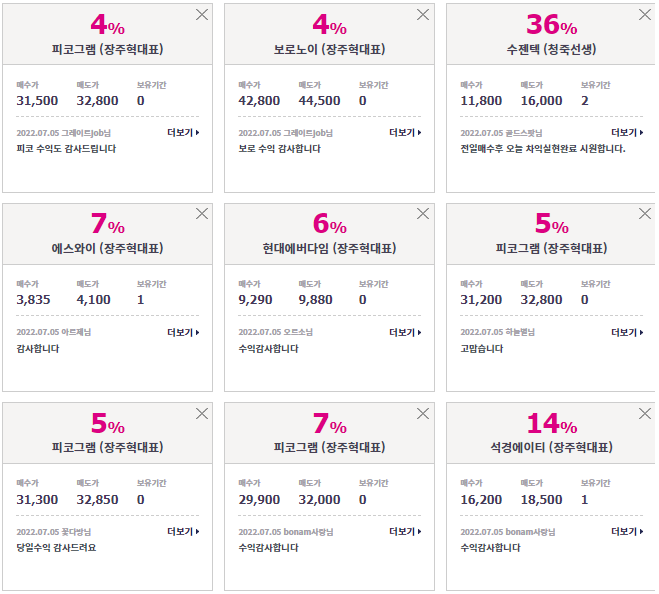The height and width of the screenshot is (594, 659).
Task: Close the 4% 피코그램 card
Action: pyautogui.click(x=202, y=15)
